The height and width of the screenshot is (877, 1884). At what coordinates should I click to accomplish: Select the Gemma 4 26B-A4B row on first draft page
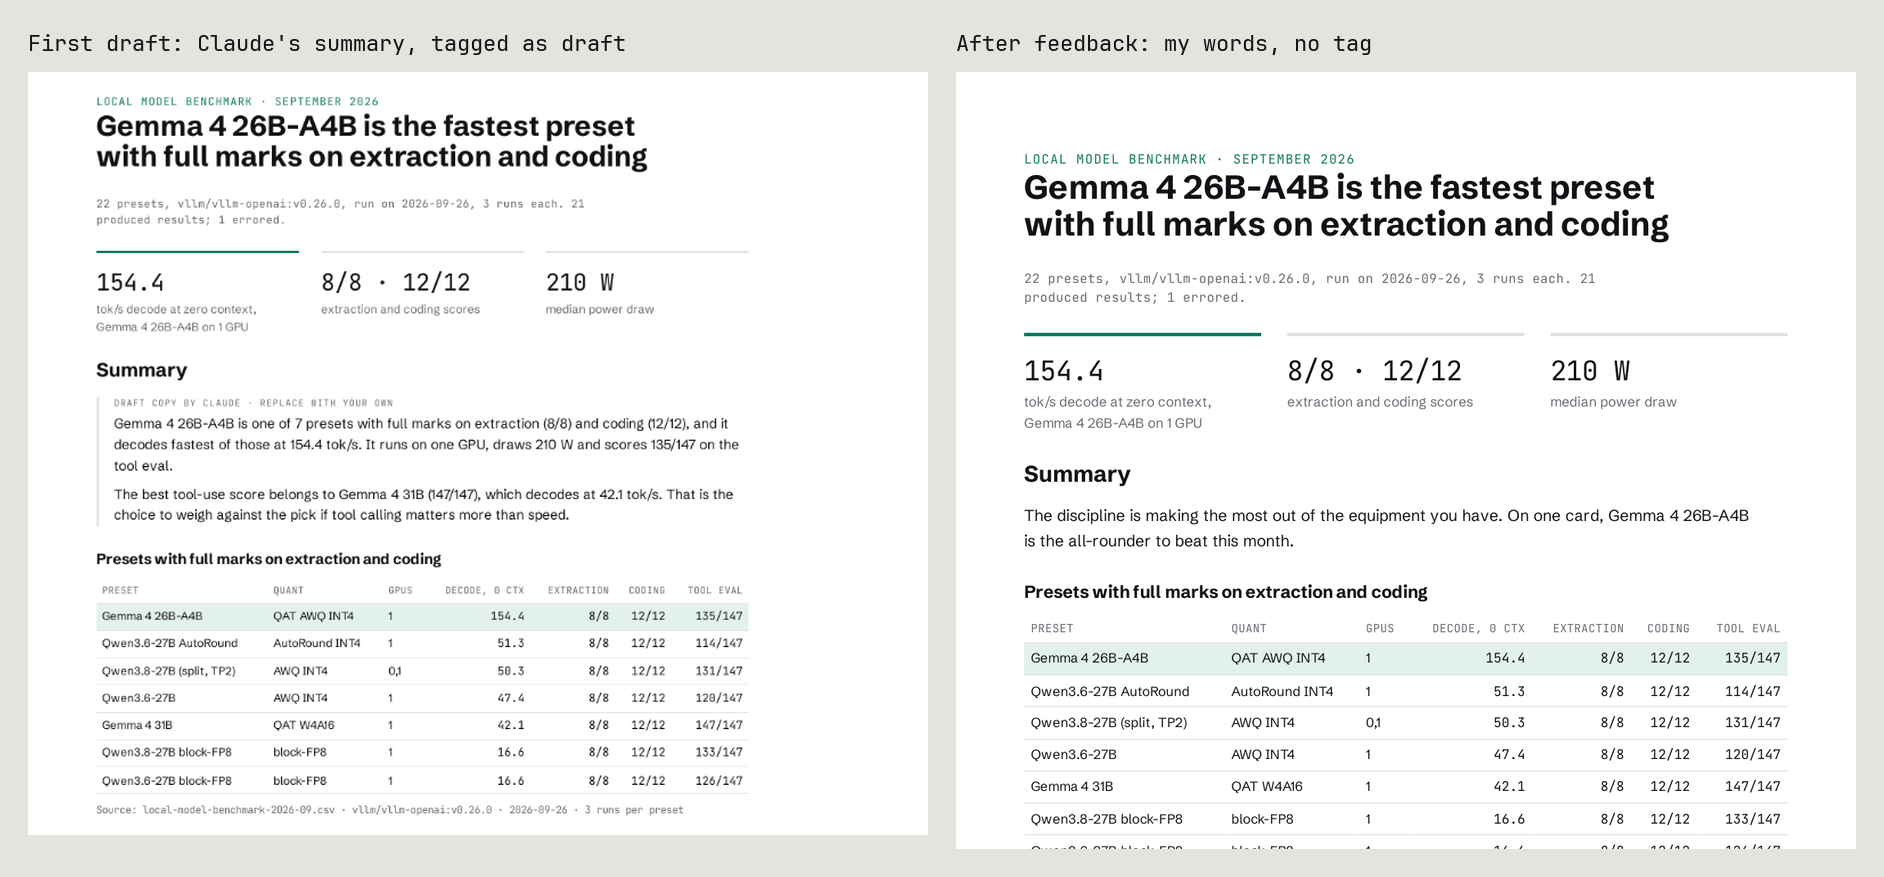tap(422, 616)
